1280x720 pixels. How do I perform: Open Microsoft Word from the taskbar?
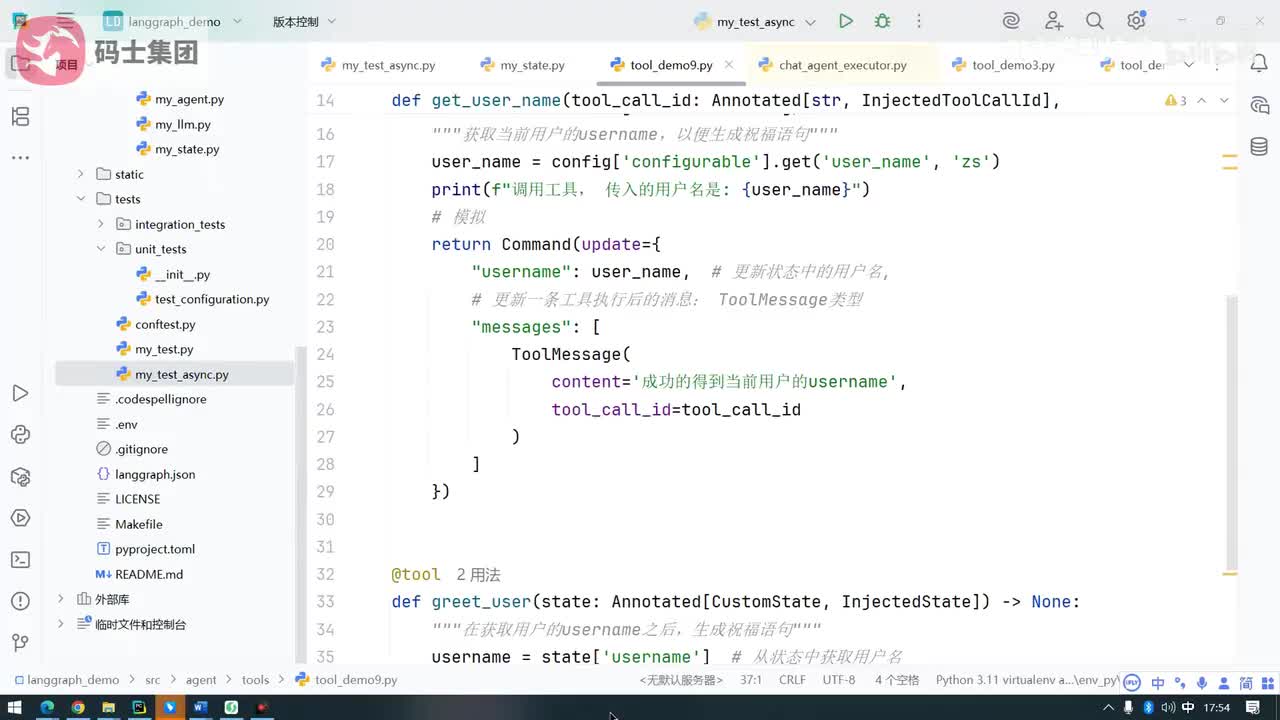[200, 707]
